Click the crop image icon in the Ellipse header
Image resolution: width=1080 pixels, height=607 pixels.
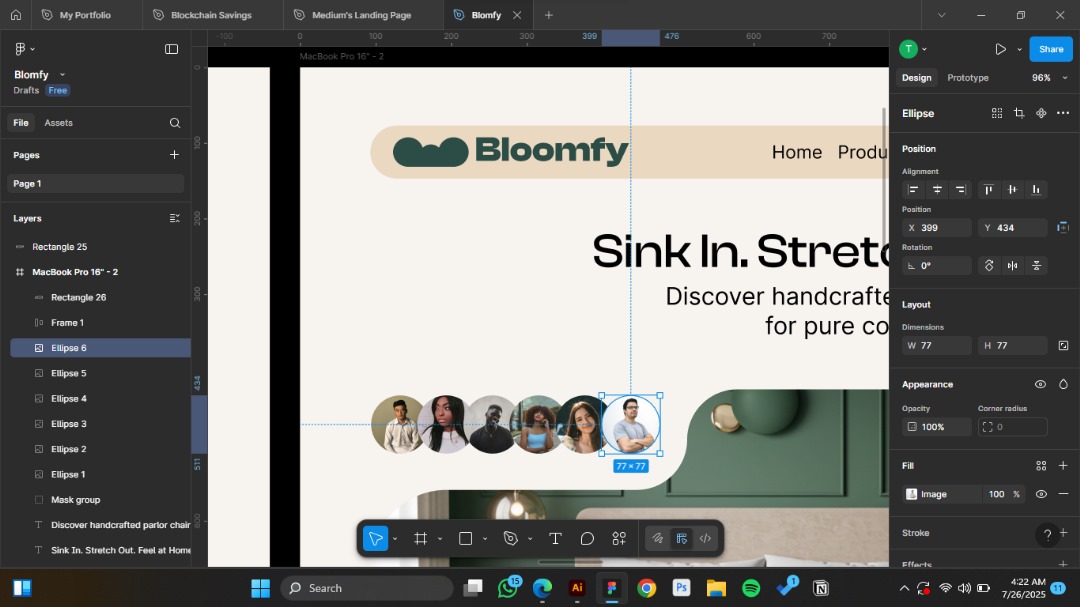point(1019,113)
